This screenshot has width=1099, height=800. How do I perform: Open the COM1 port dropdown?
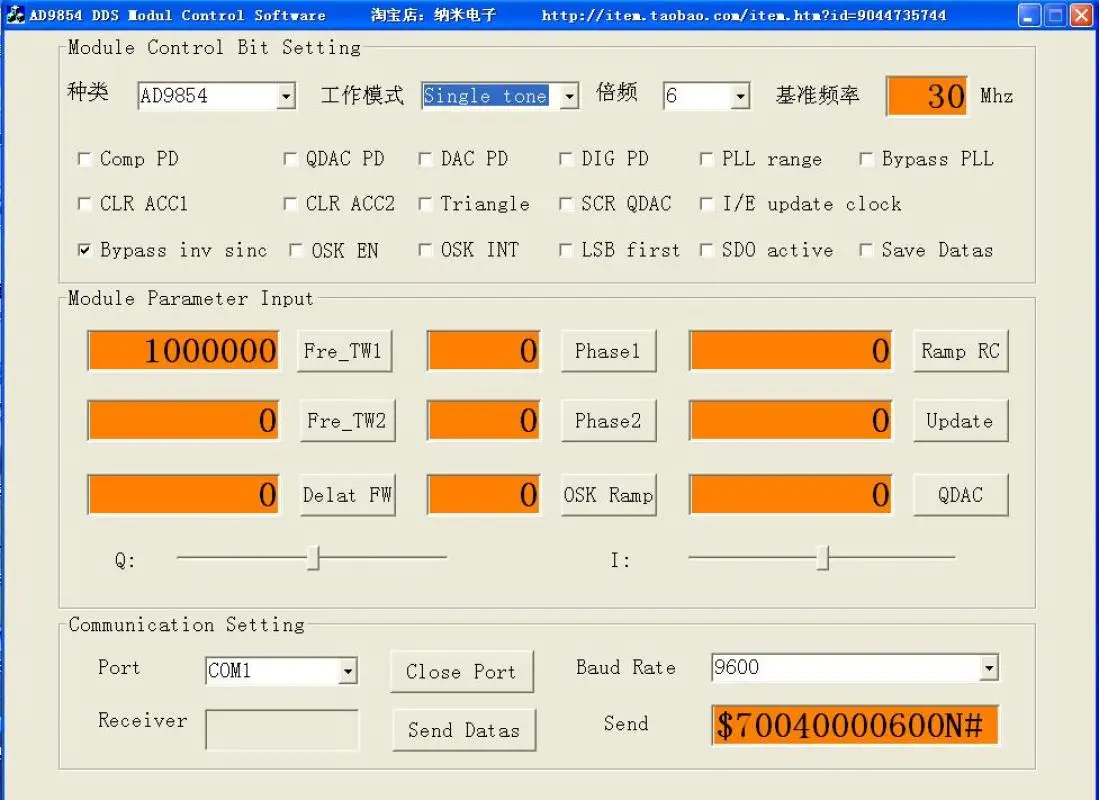click(348, 671)
